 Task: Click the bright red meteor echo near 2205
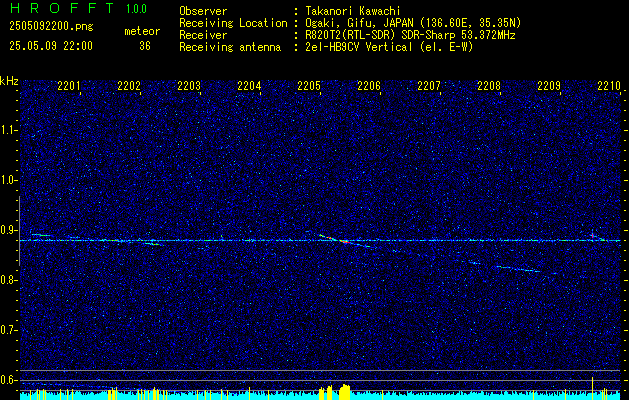[345, 242]
